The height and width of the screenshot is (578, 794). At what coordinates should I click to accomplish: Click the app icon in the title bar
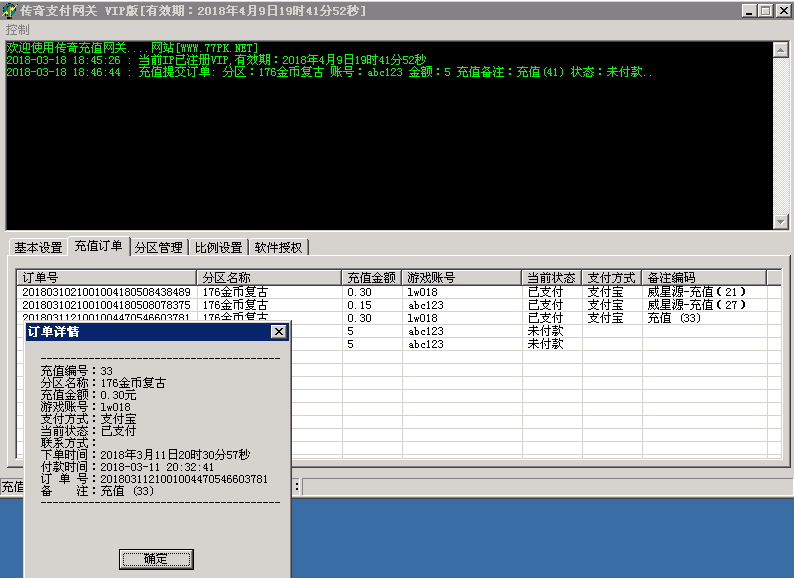coord(10,10)
